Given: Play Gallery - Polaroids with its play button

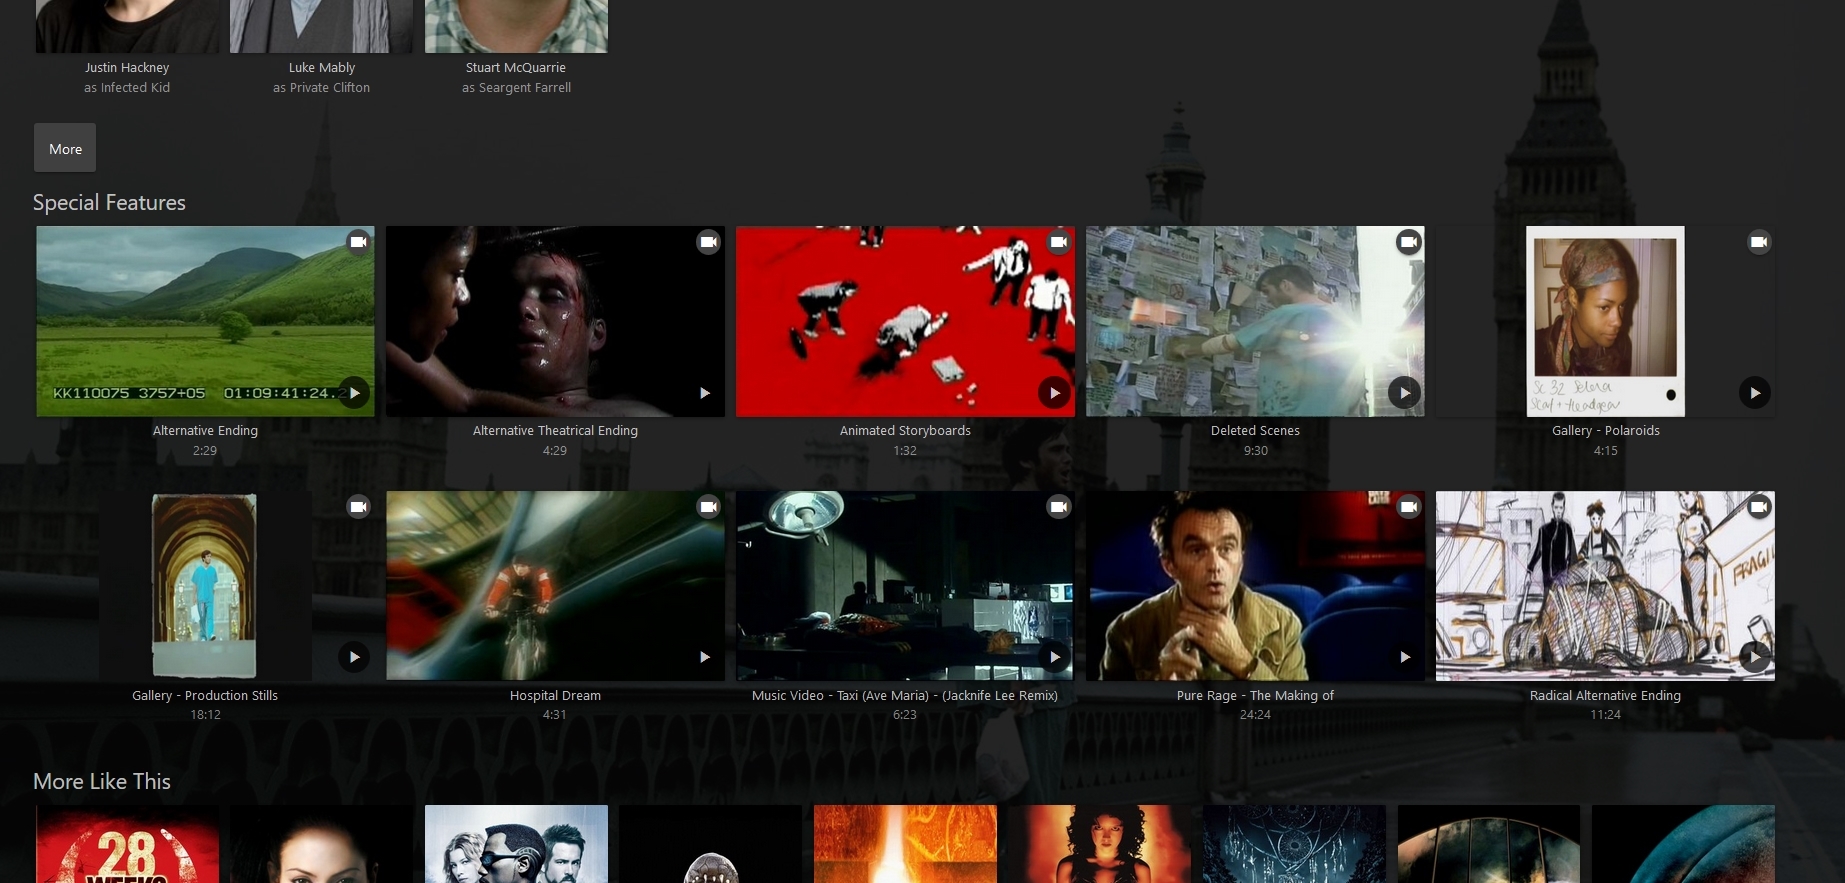Looking at the screenshot, I should (1754, 392).
